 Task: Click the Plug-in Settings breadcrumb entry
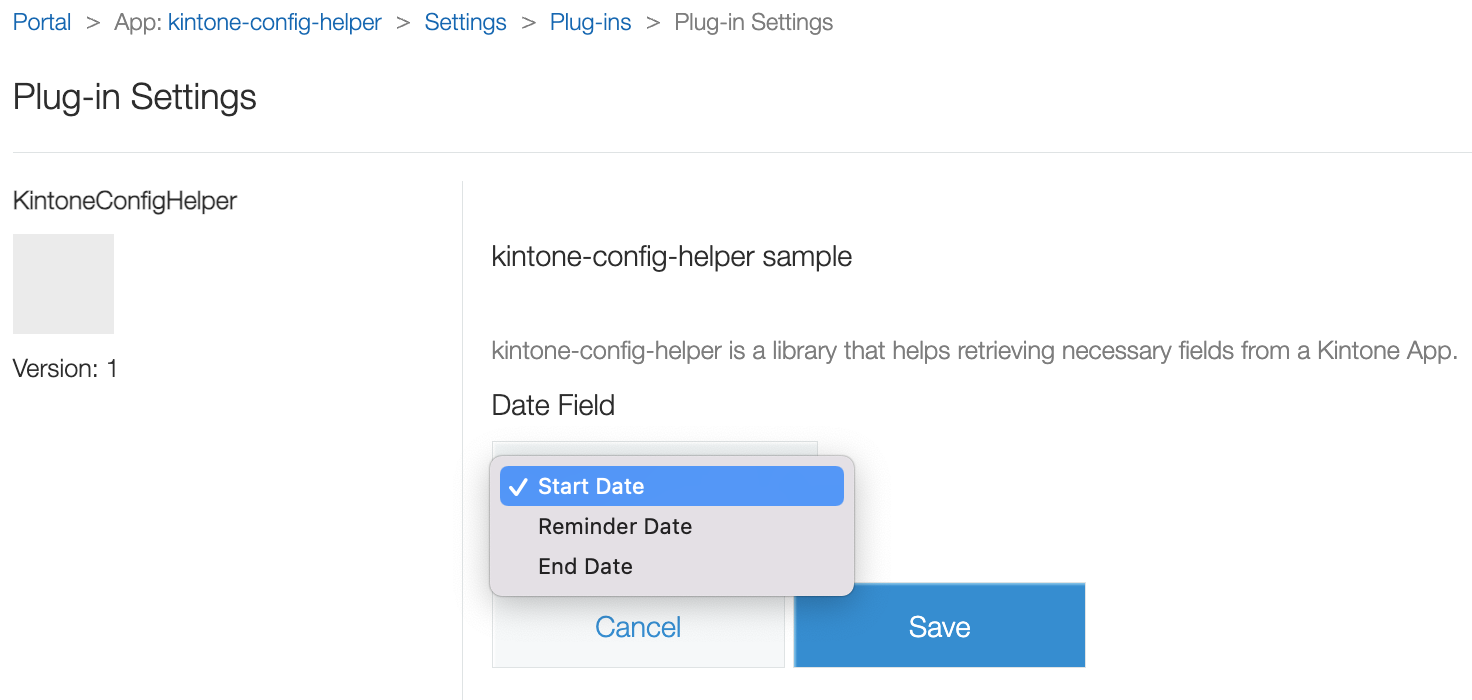coord(753,22)
